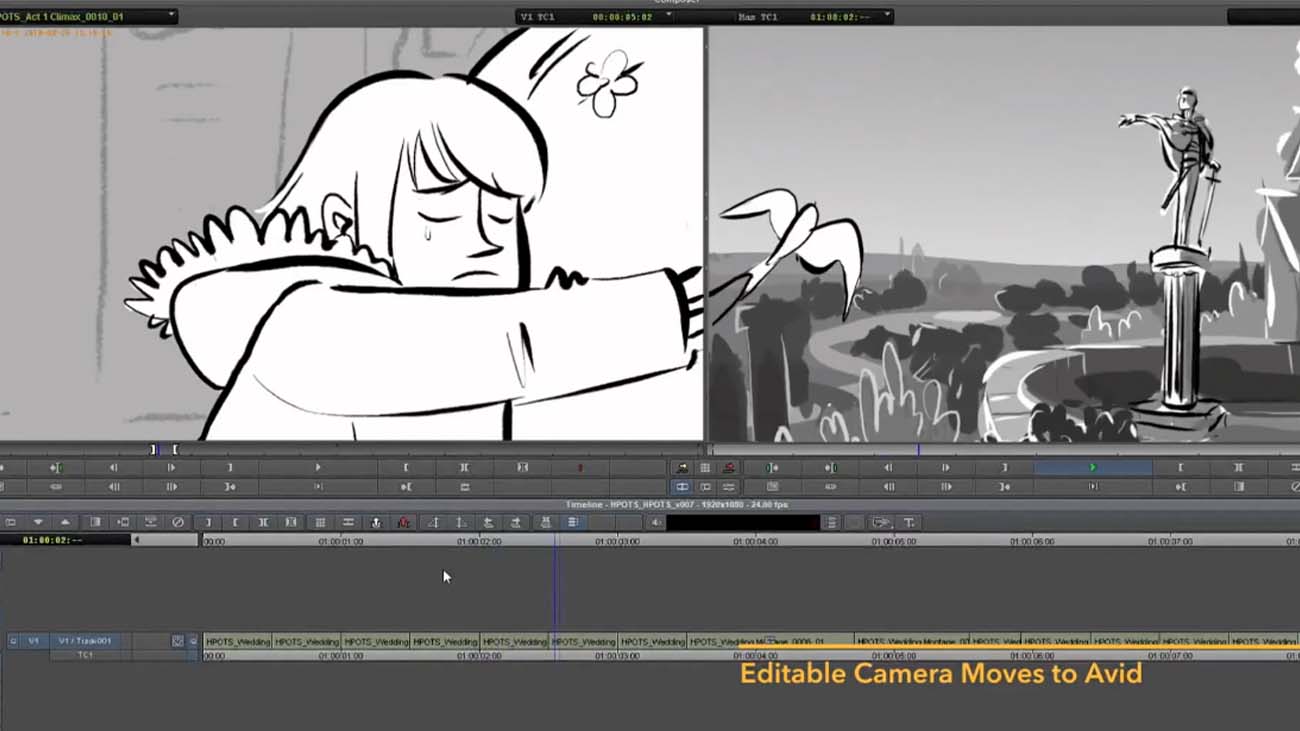Click red record icon under source monitor
This screenshot has width=1300, height=731.
[x=580, y=467]
